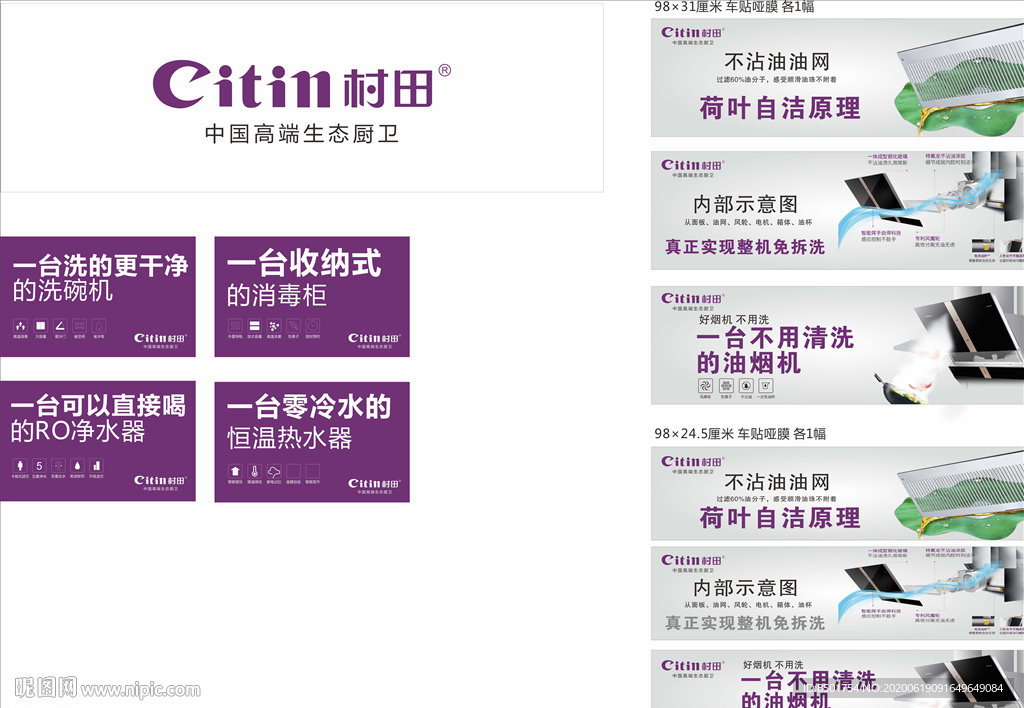The image size is (1024, 708).
Task: Click the faded dotted icon on the RO purifier card
Action: (x=59, y=466)
